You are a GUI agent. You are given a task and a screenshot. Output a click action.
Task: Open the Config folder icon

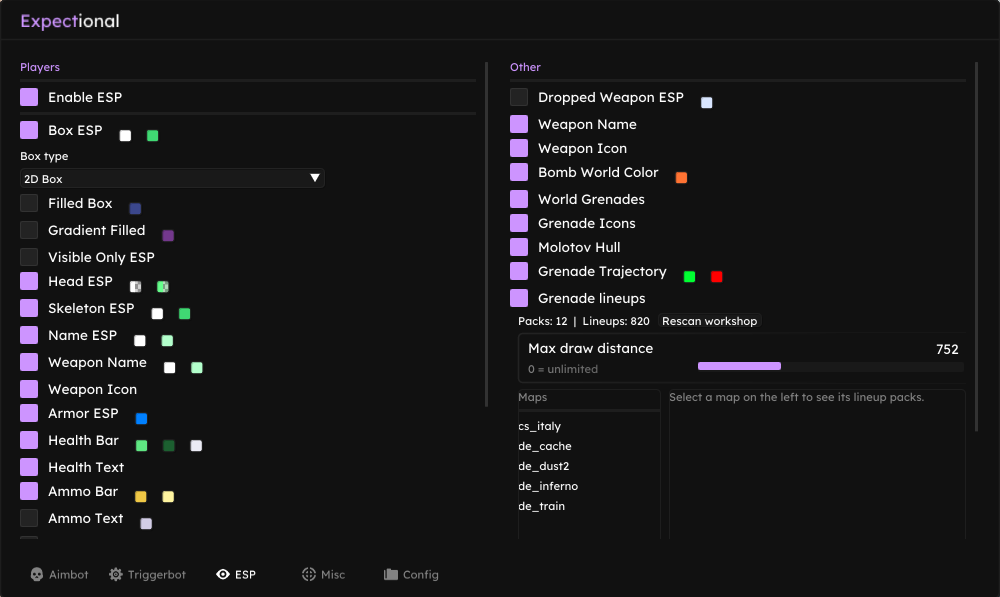coord(391,575)
